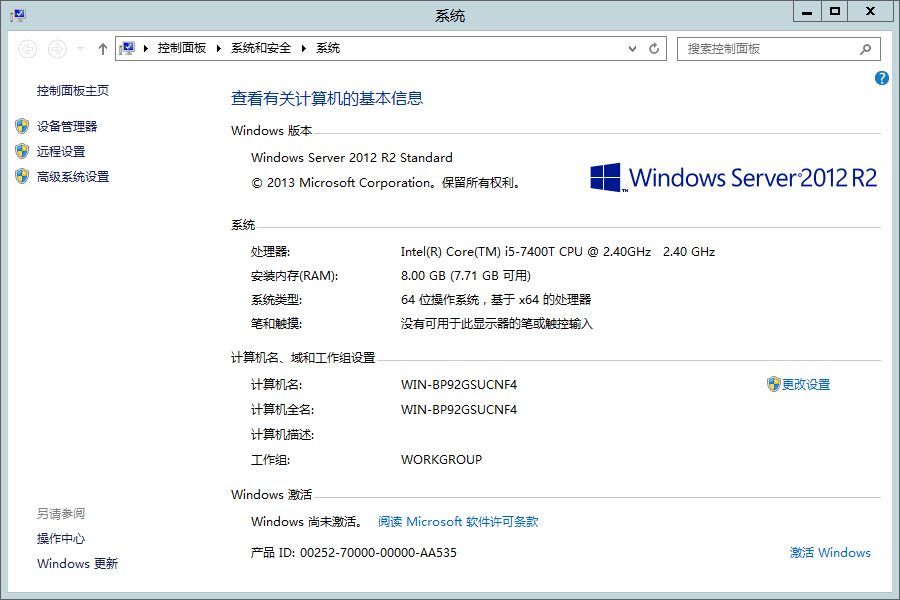Click RAM value 8.00 GB
The image size is (900, 600).
[465, 276]
